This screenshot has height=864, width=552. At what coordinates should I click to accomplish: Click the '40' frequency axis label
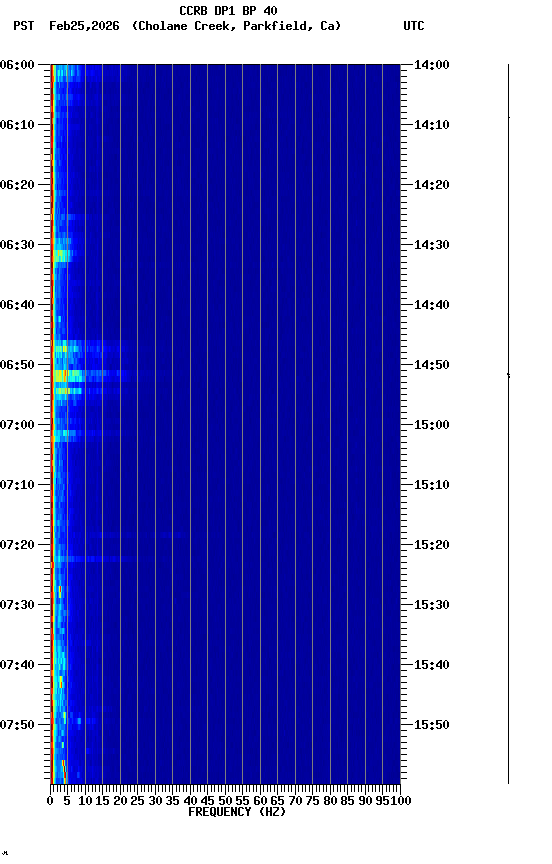[x=190, y=801]
